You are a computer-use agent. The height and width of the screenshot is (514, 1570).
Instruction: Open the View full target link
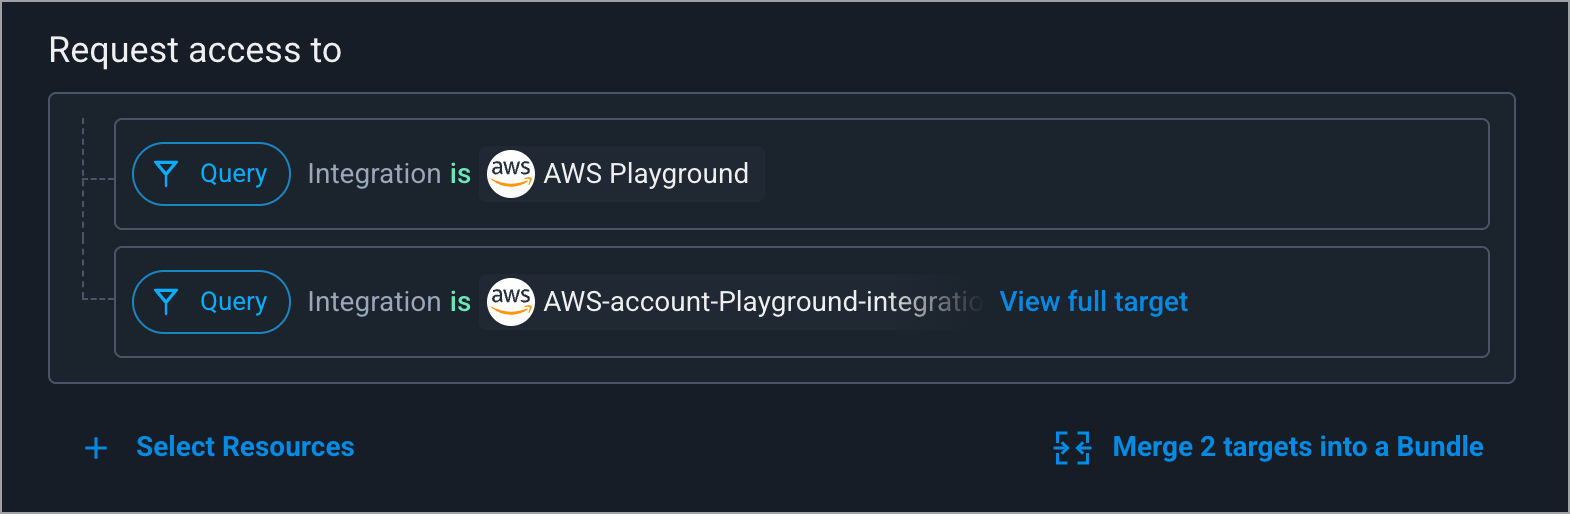click(x=1094, y=302)
